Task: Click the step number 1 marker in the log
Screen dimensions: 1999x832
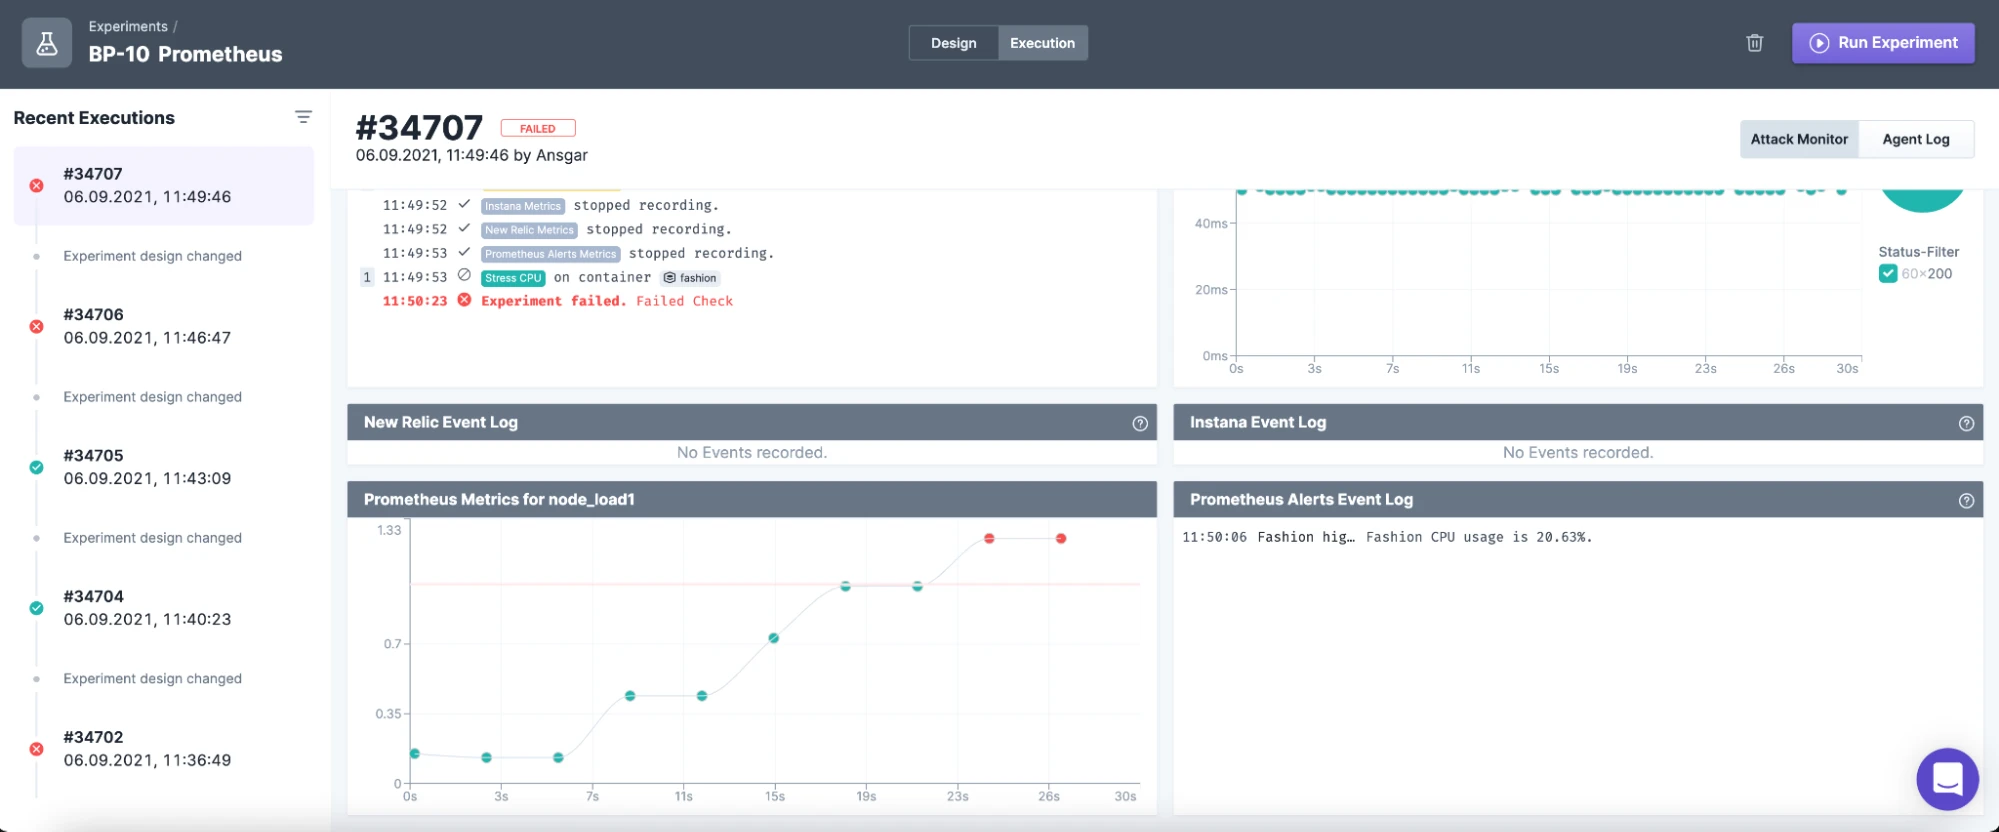Action: [367, 277]
